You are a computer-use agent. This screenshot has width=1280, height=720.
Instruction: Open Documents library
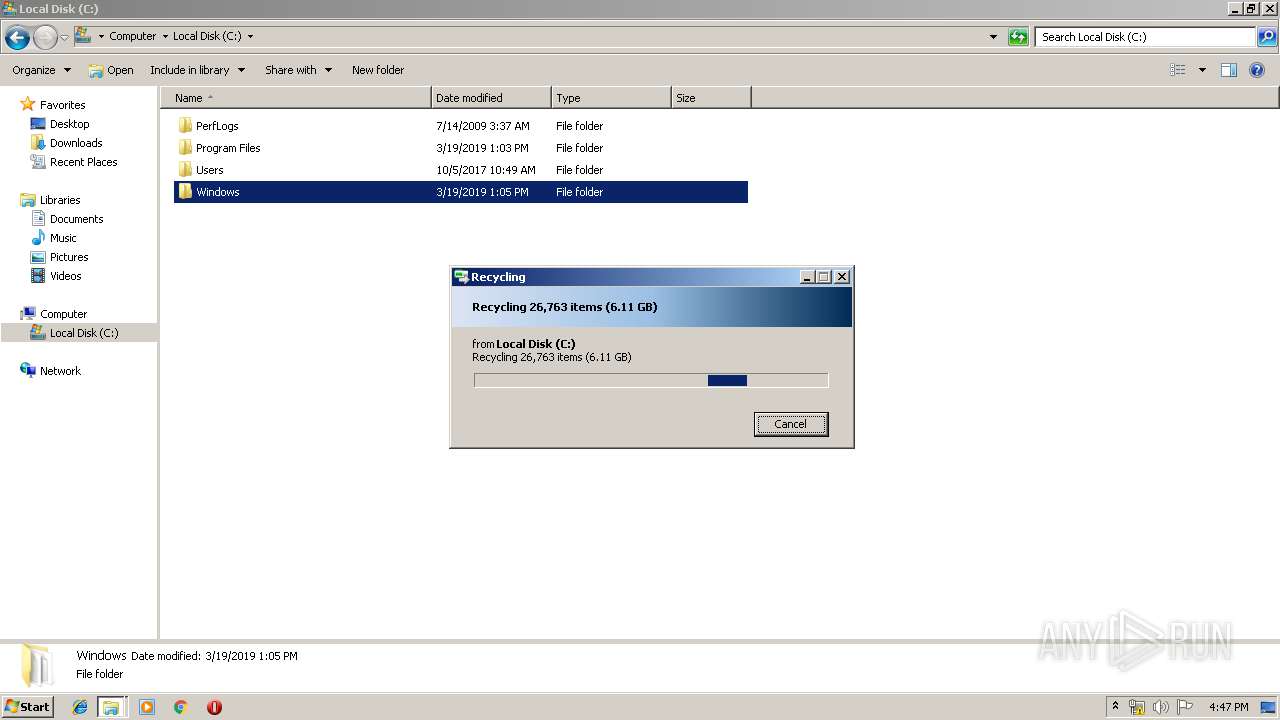point(76,219)
